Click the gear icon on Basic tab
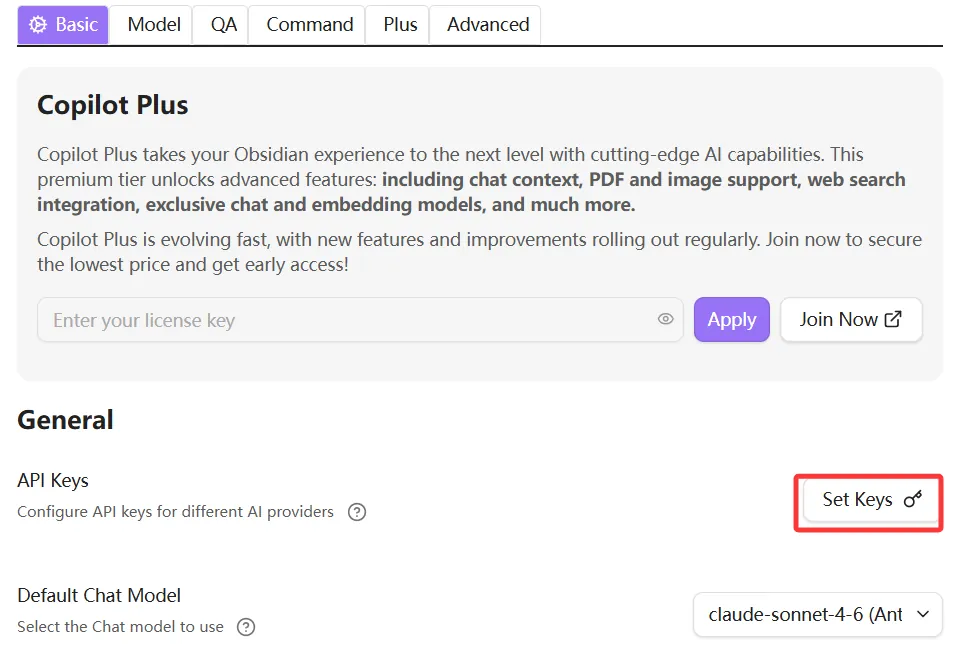Viewport: 971px width, 651px height. (38, 25)
